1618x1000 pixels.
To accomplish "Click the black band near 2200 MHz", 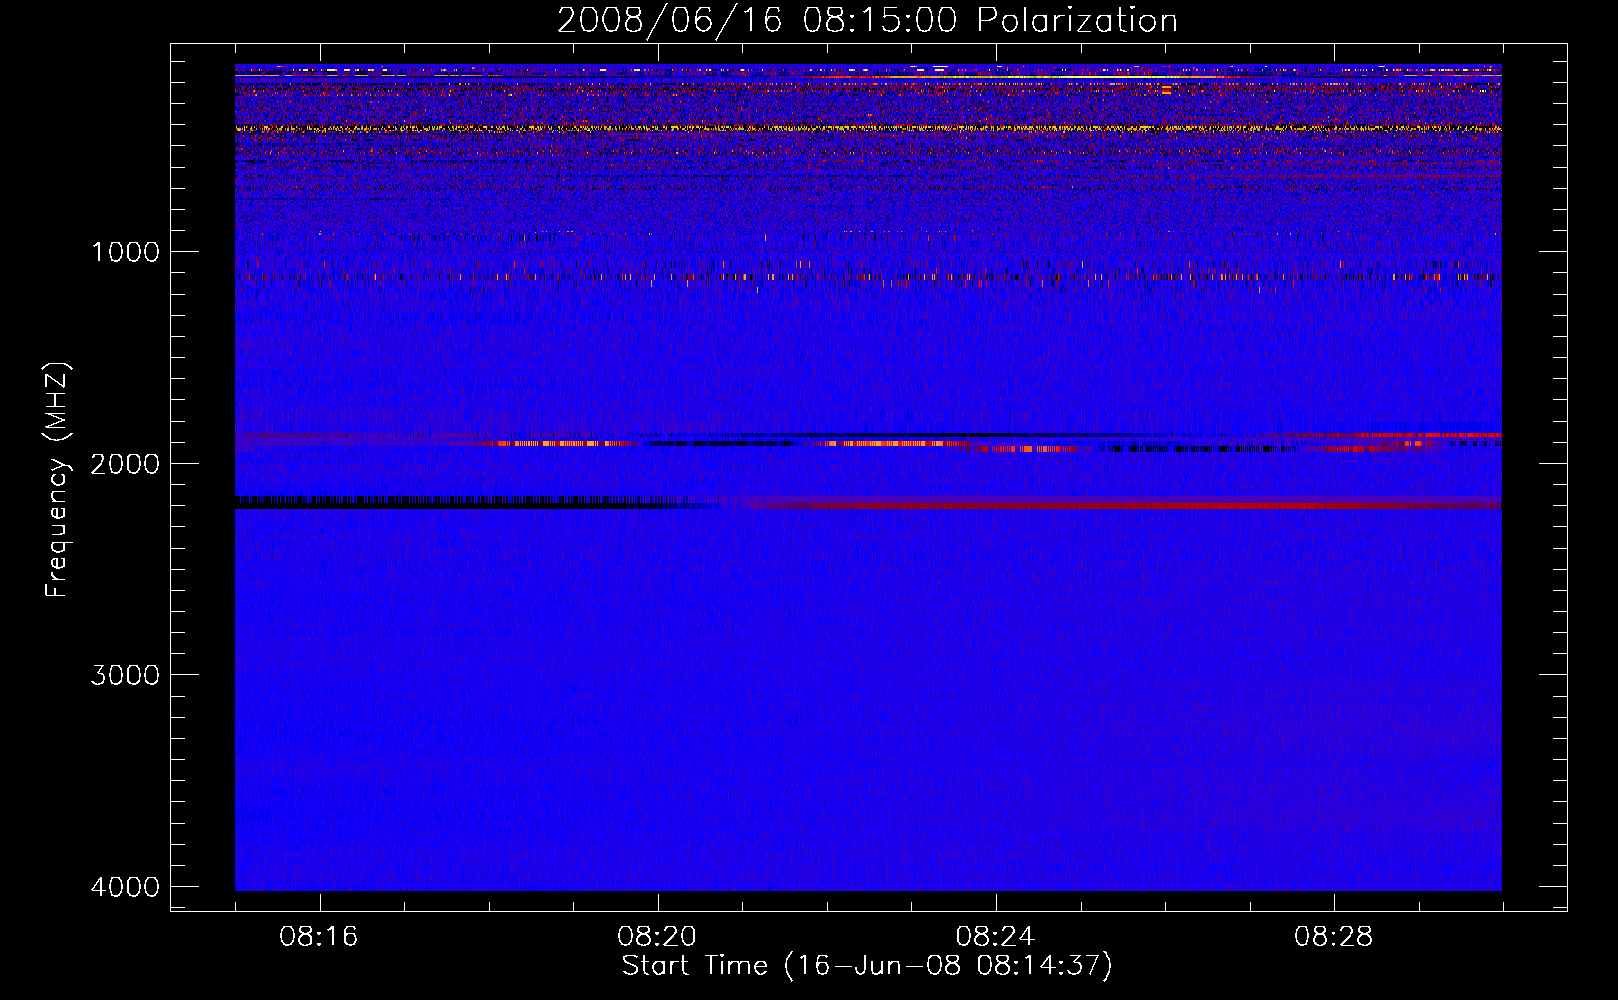I will pos(460,503).
